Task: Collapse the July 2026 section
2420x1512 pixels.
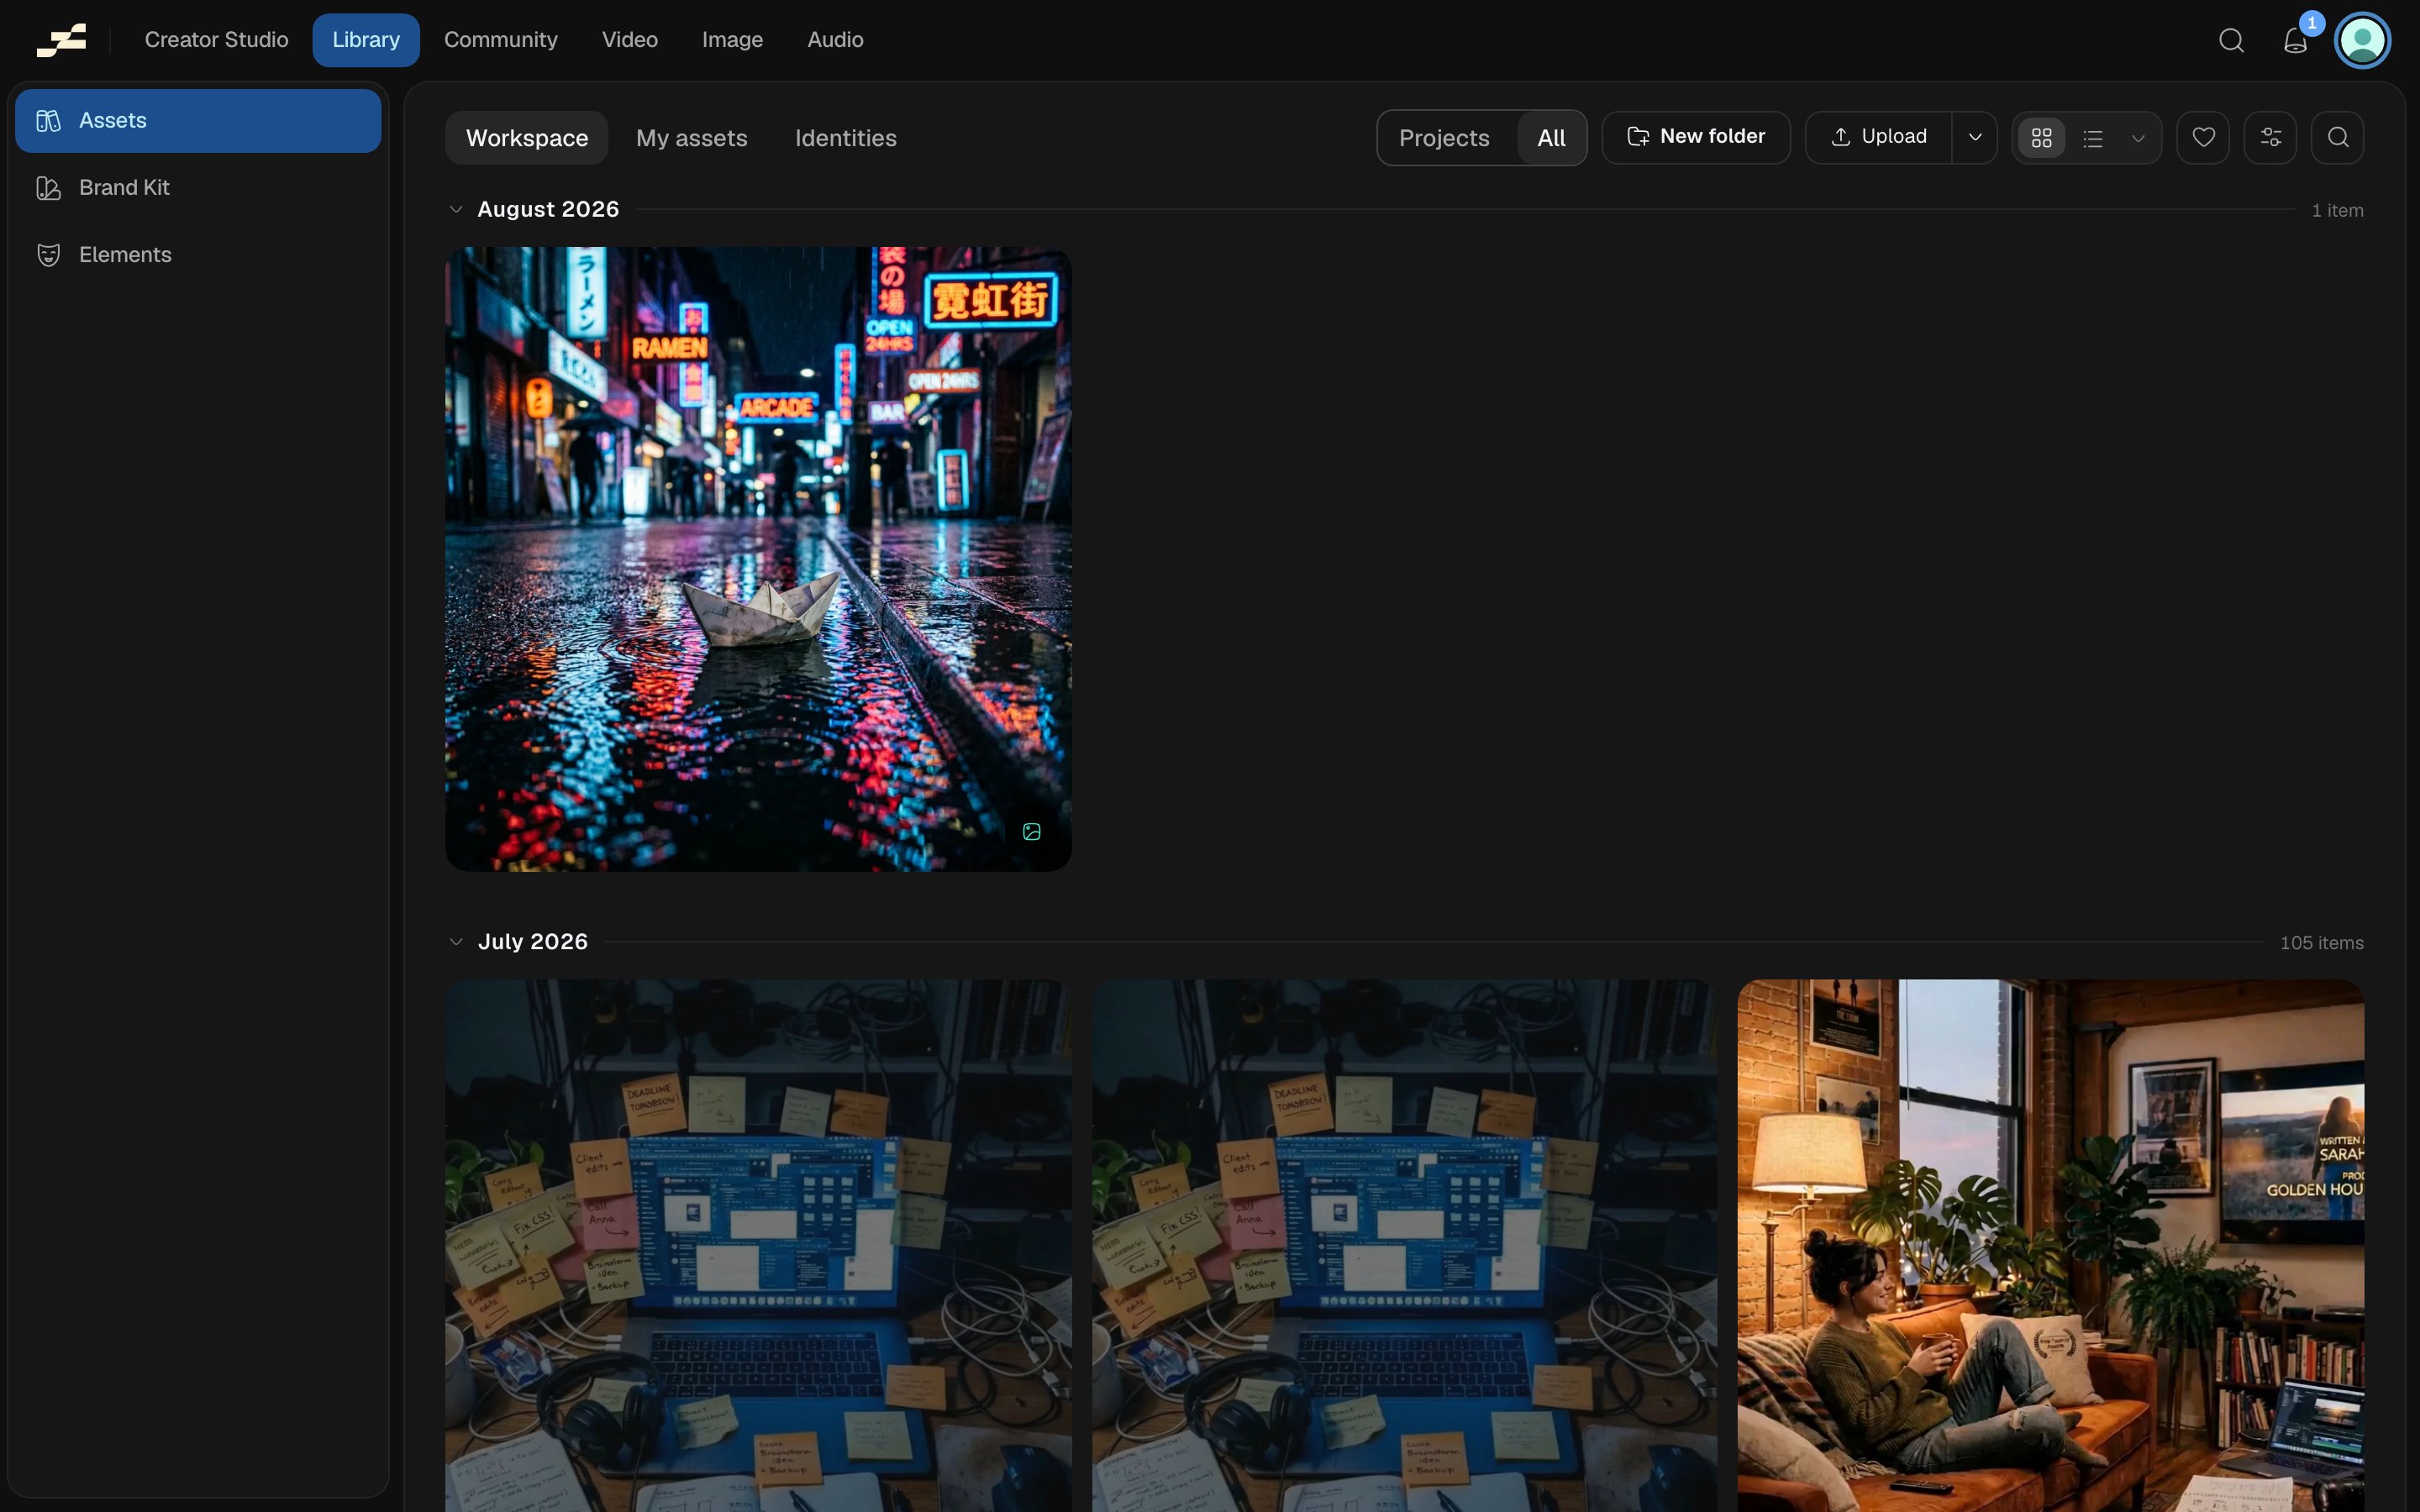Action: [456, 942]
